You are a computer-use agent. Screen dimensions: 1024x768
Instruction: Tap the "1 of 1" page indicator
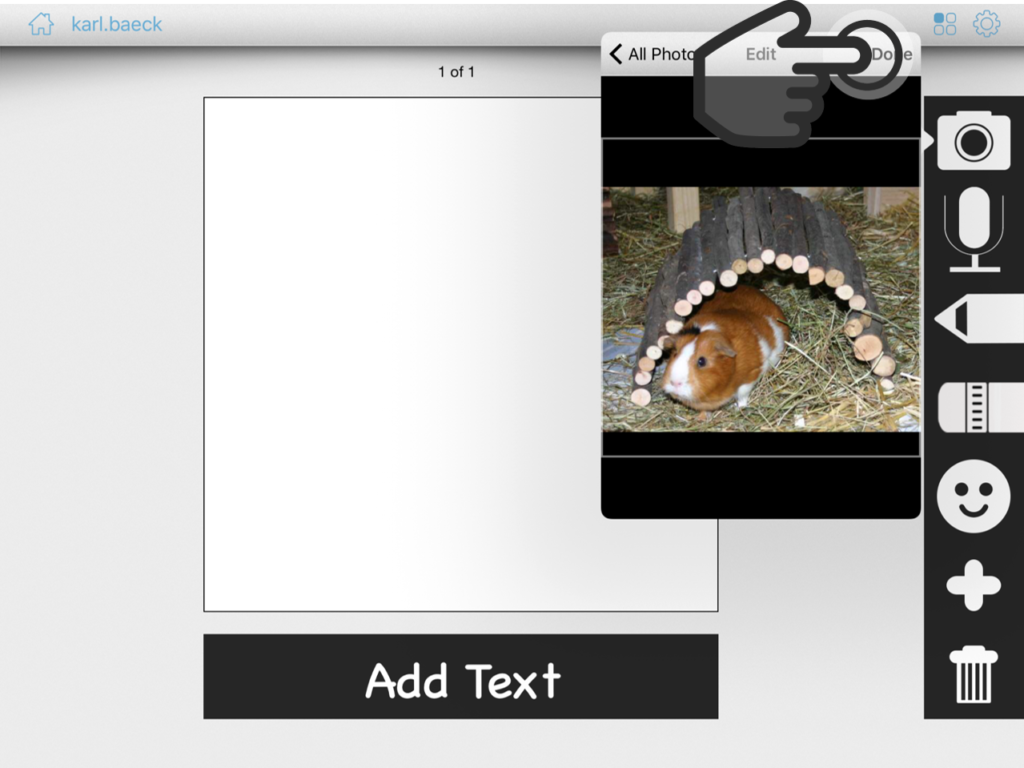[456, 72]
